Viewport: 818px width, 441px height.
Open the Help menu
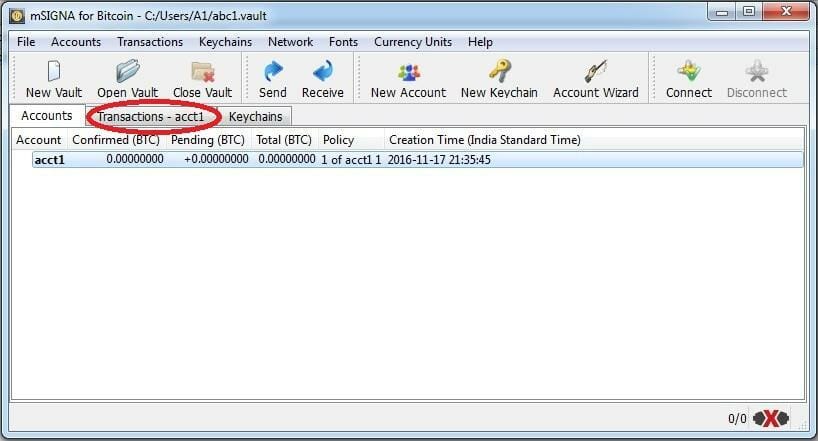pos(480,42)
